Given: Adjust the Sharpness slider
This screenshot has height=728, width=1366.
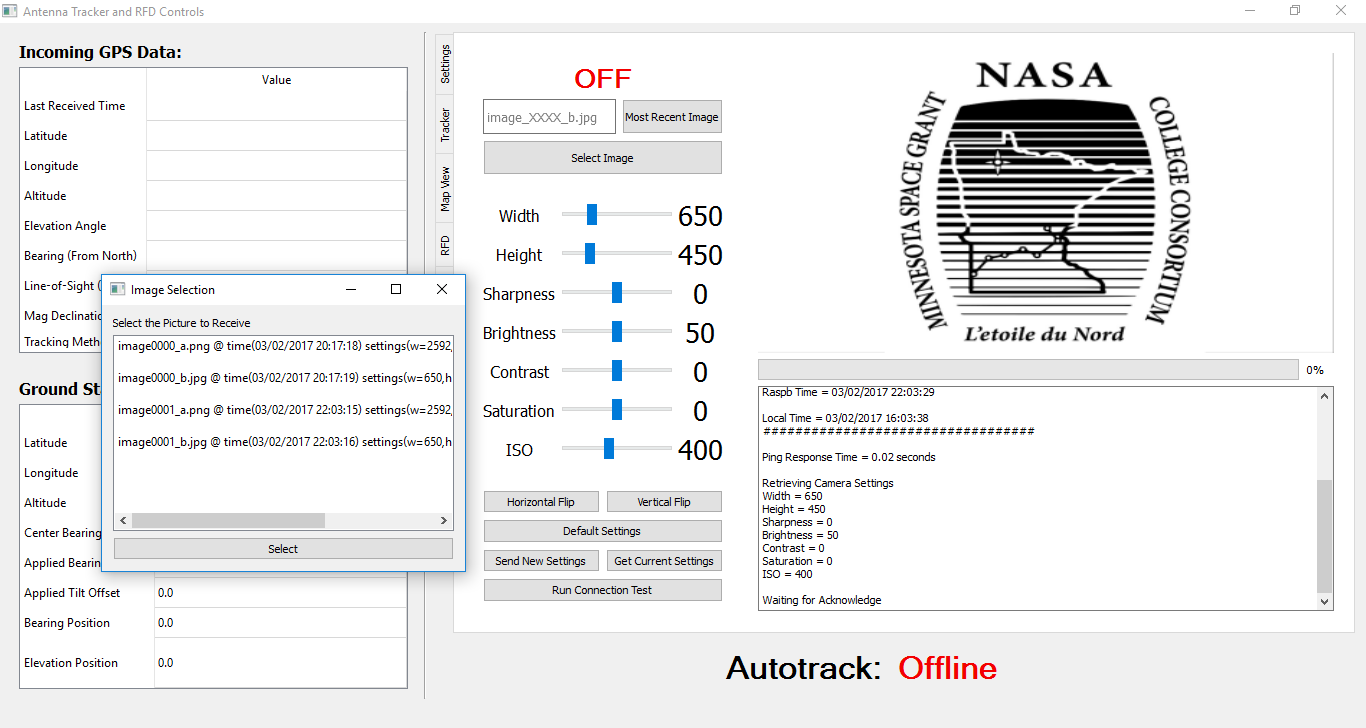Looking at the screenshot, I should click(617, 292).
